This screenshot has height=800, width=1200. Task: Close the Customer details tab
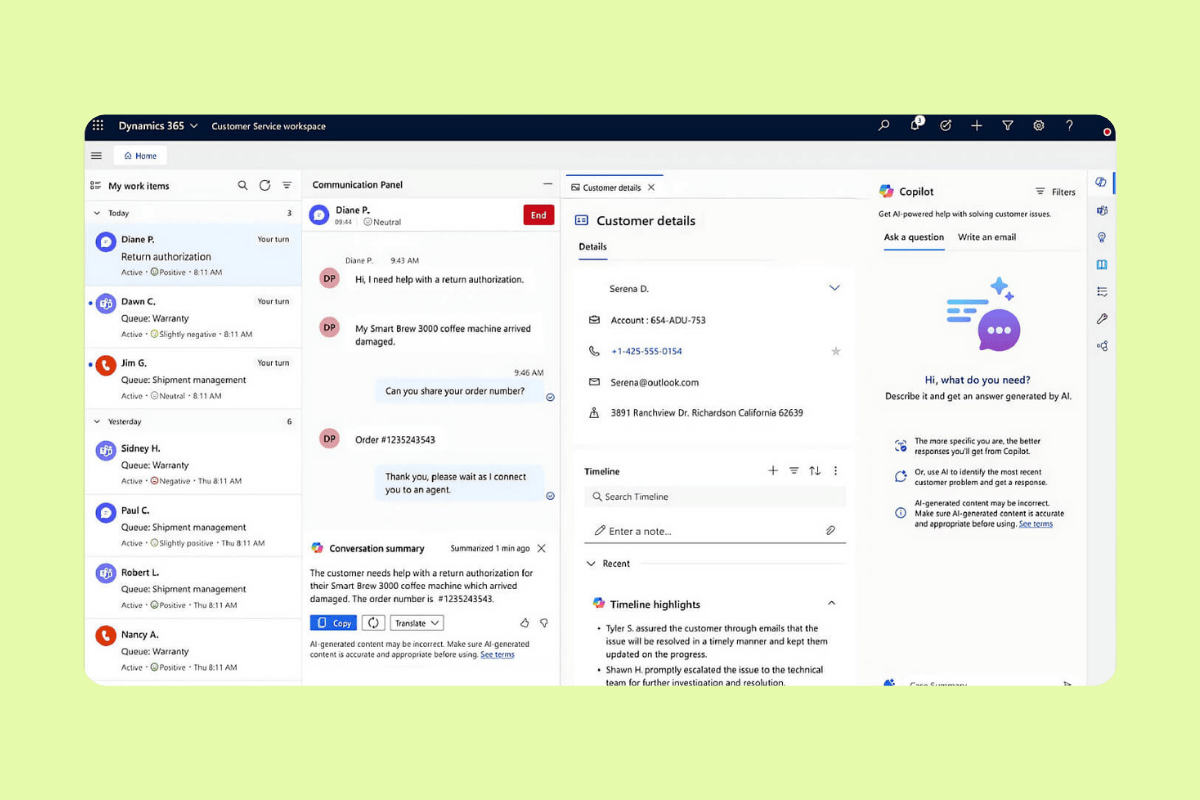click(651, 187)
